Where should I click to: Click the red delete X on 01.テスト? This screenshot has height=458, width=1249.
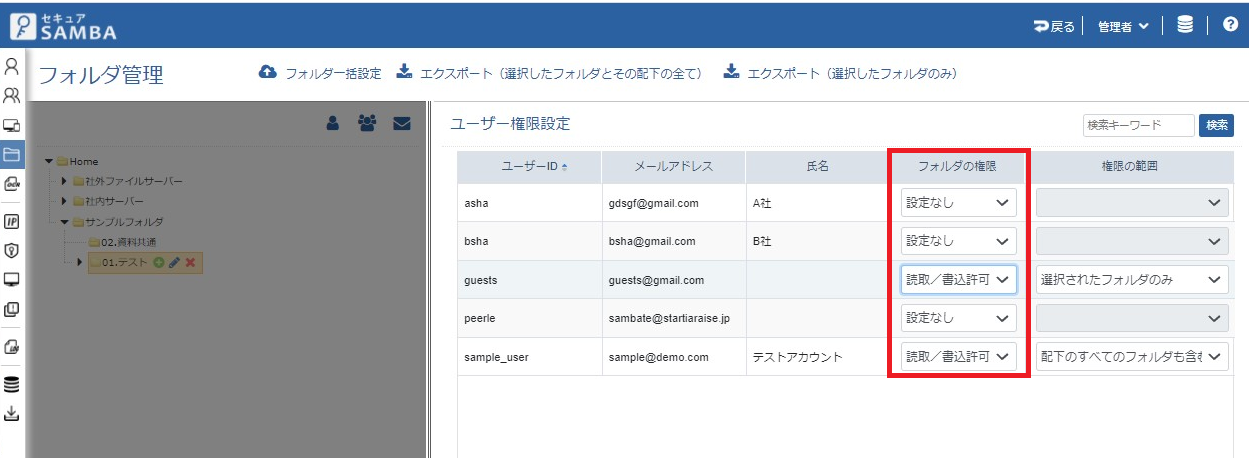coord(190,262)
